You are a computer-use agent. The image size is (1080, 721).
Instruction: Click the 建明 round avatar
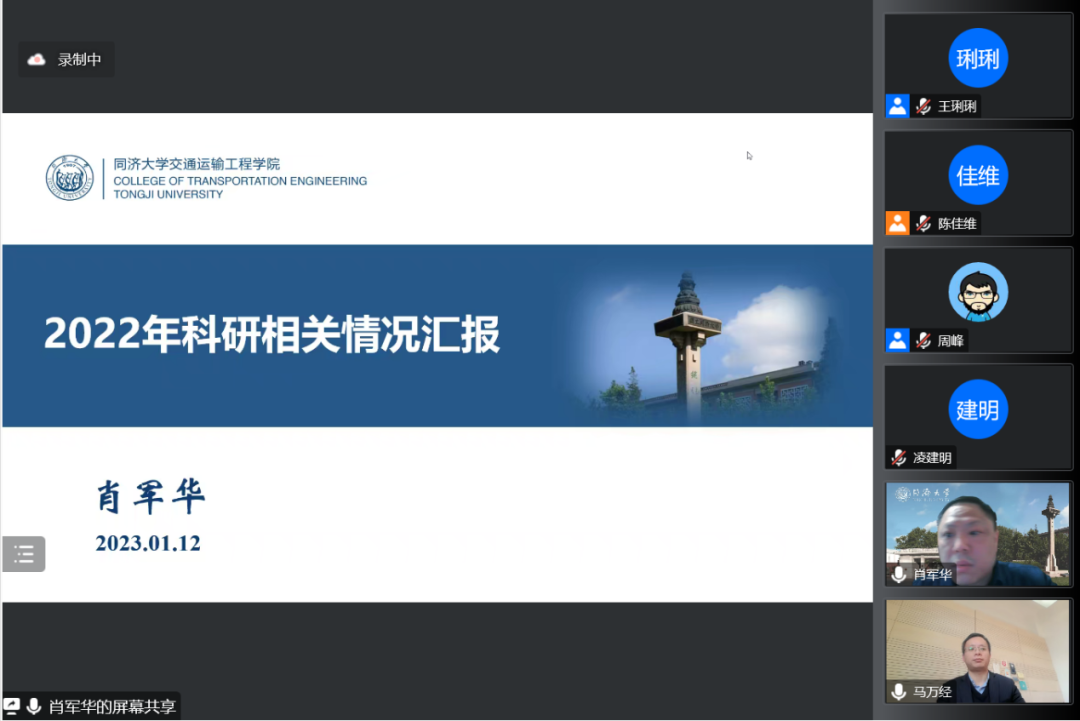point(977,409)
